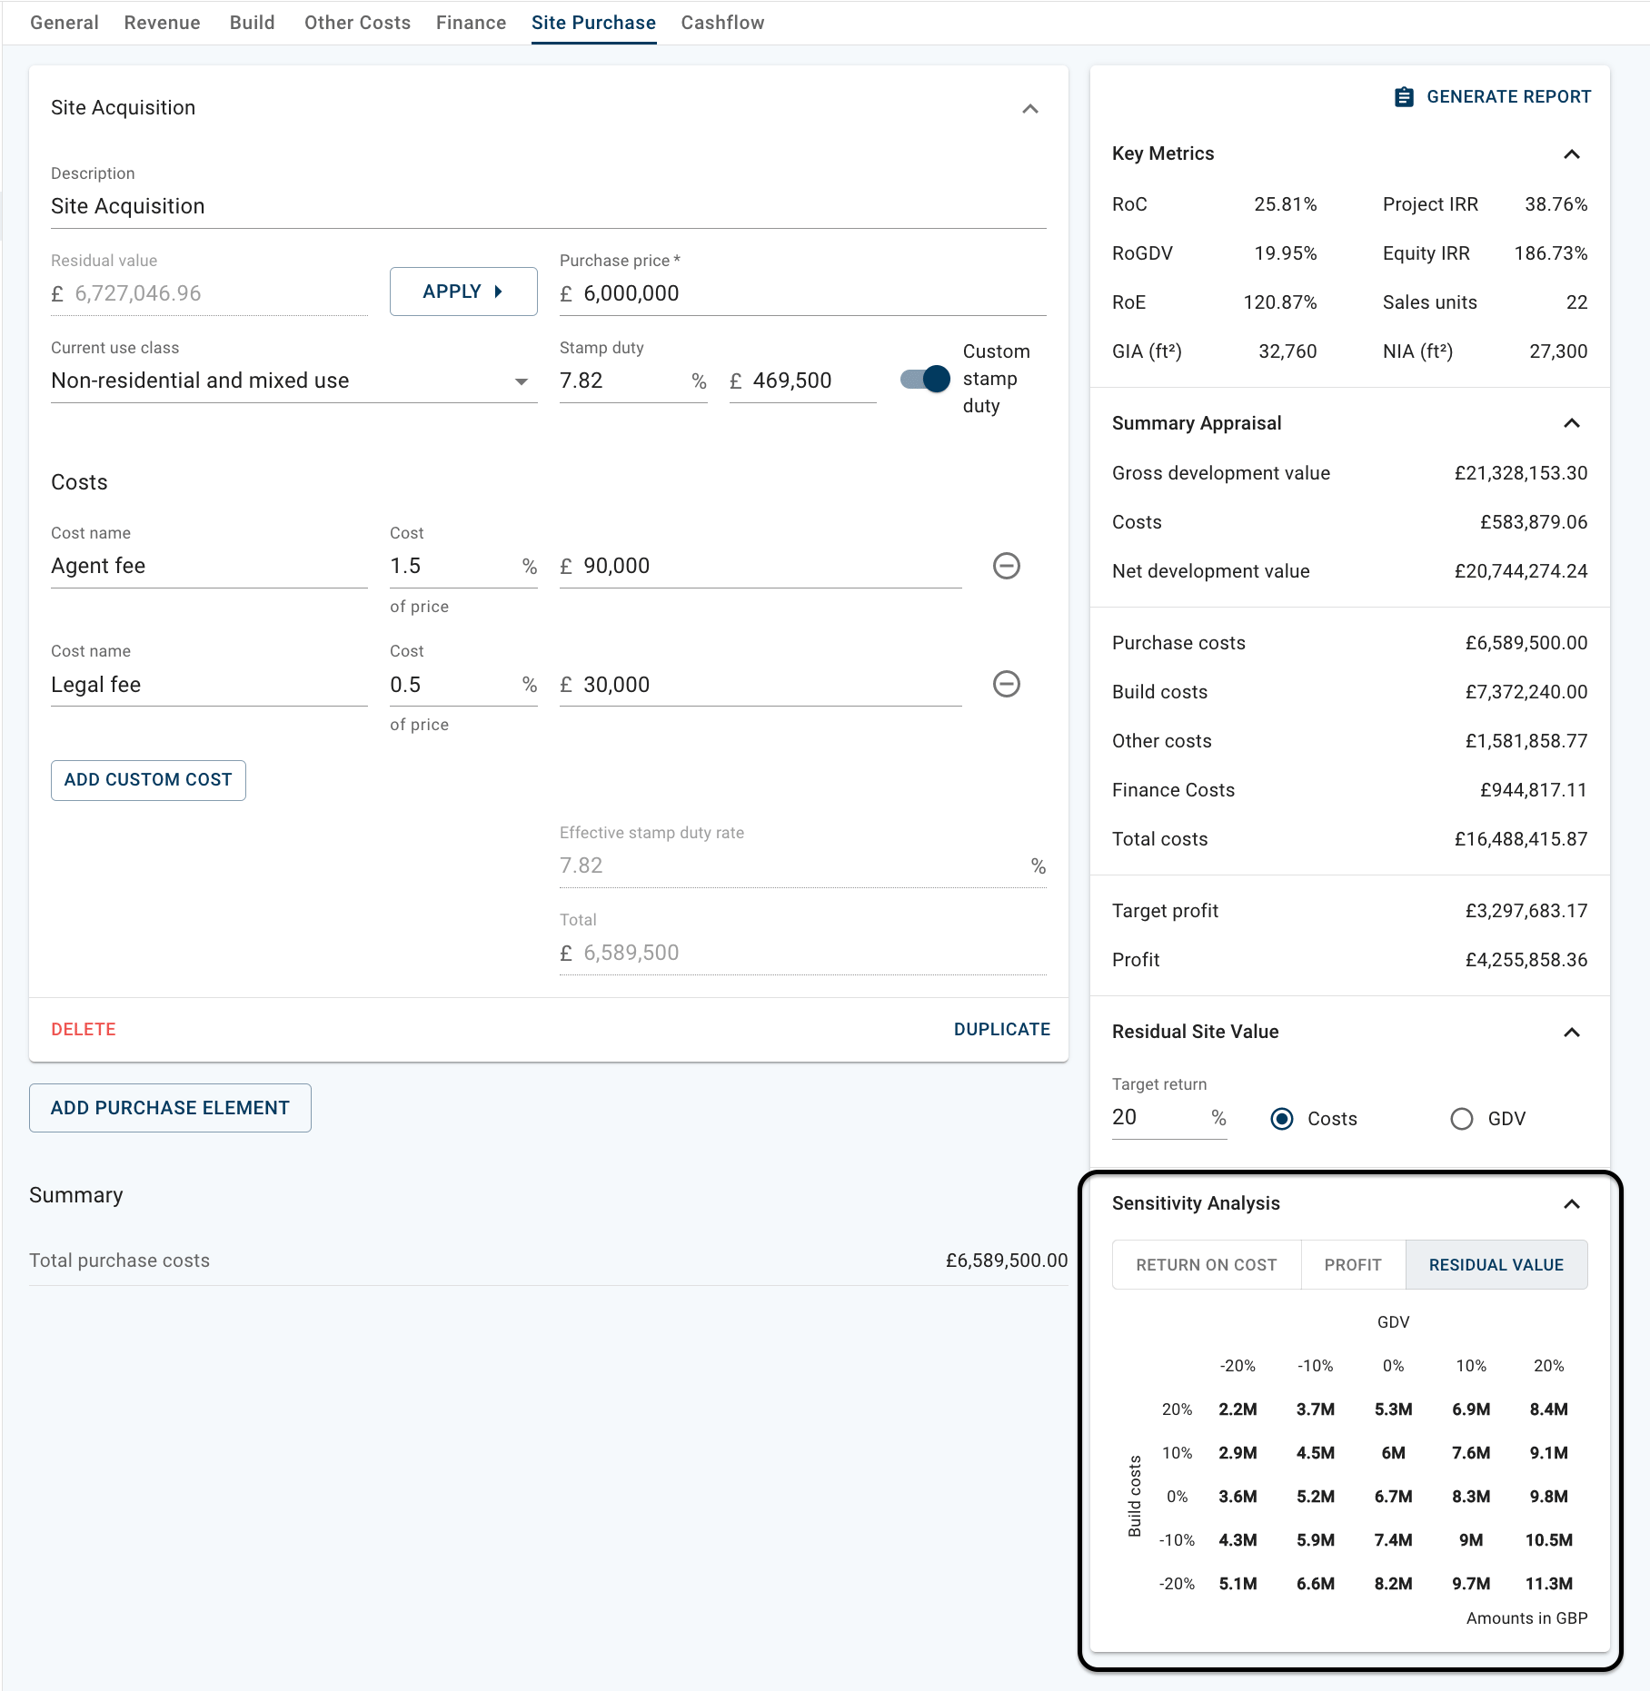Edit the Agent fee cost name

(209, 566)
